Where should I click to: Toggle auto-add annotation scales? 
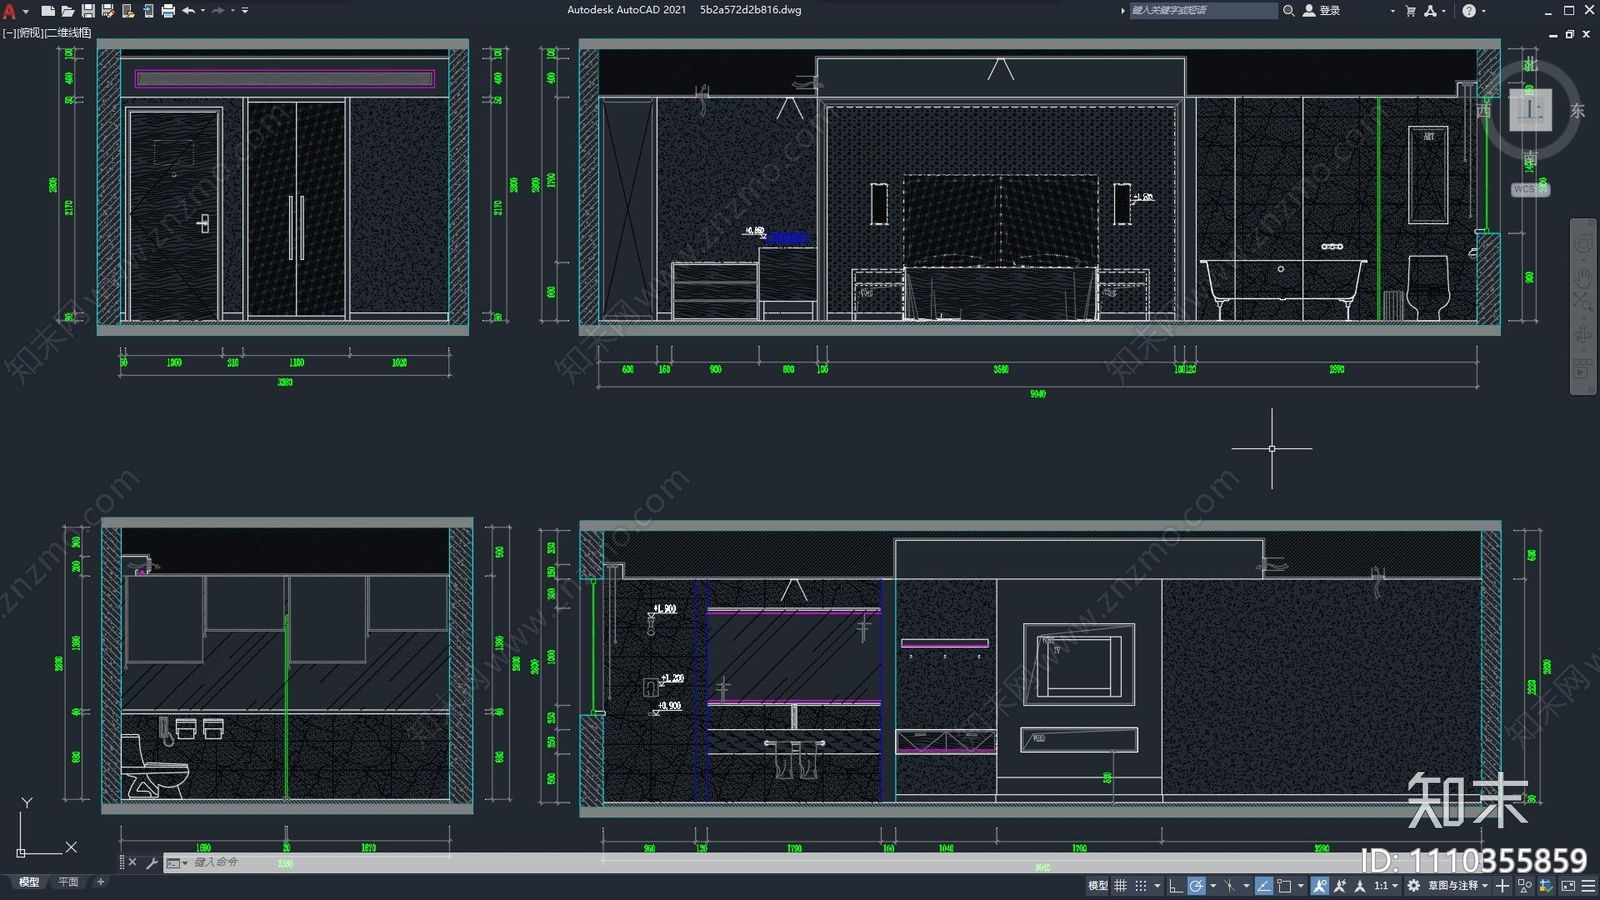pos(1340,886)
